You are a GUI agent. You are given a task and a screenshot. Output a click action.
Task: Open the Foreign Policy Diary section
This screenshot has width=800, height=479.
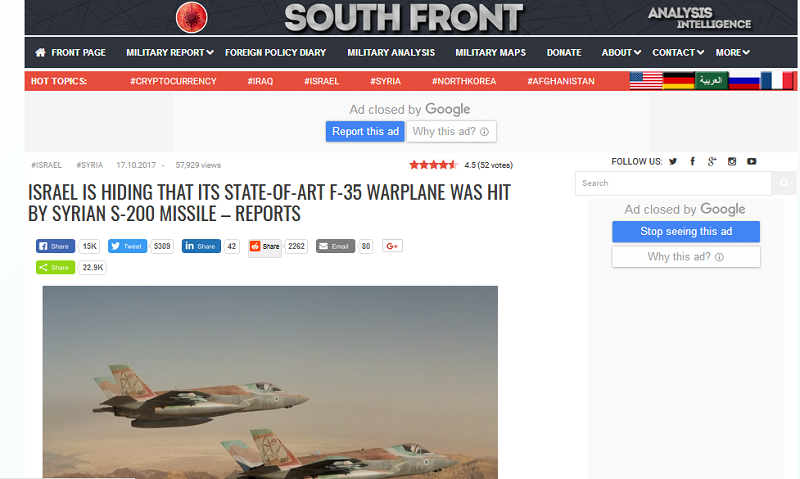276,53
